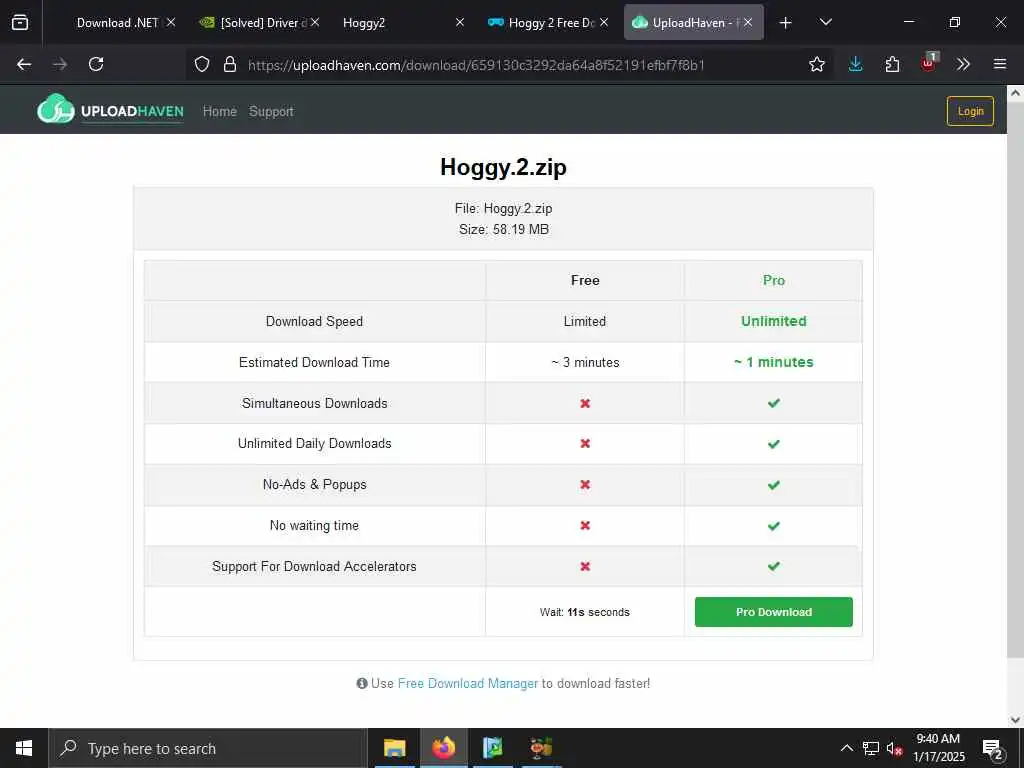Image resolution: width=1024 pixels, height=768 pixels.
Task: Click the Firefox taskbar icon
Action: (x=443, y=748)
